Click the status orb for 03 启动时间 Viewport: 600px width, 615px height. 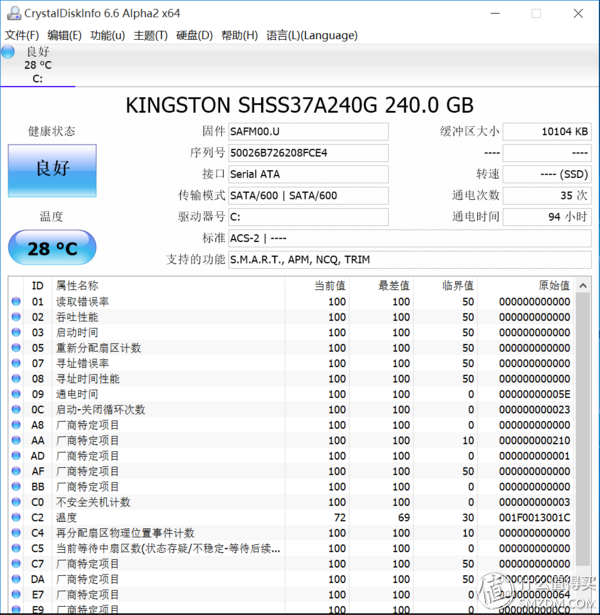tap(16, 332)
